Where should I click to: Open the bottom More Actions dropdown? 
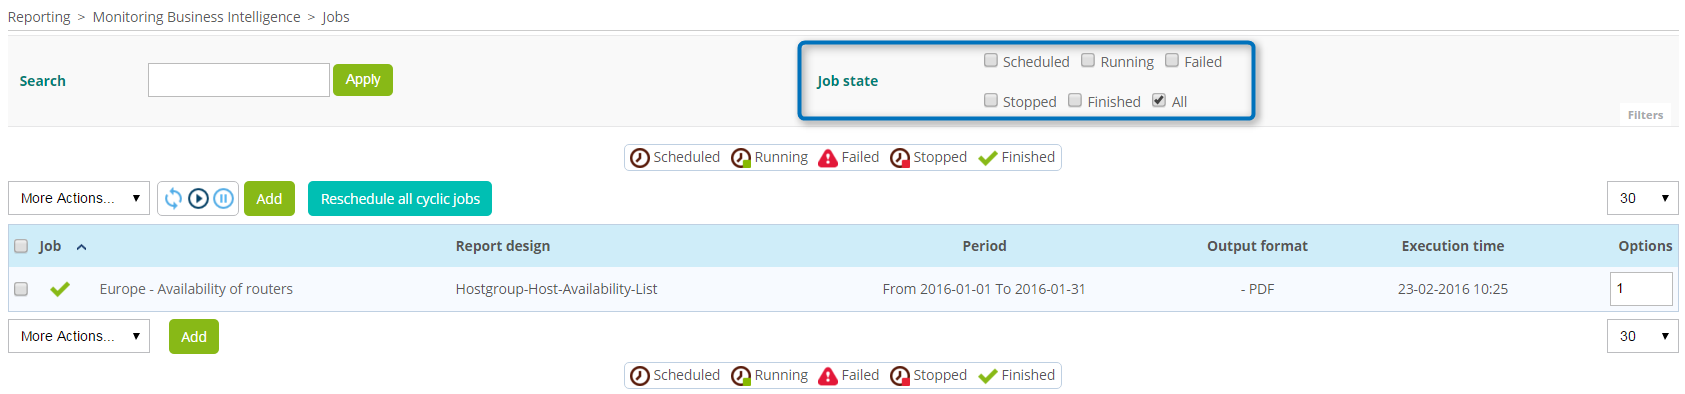(79, 336)
